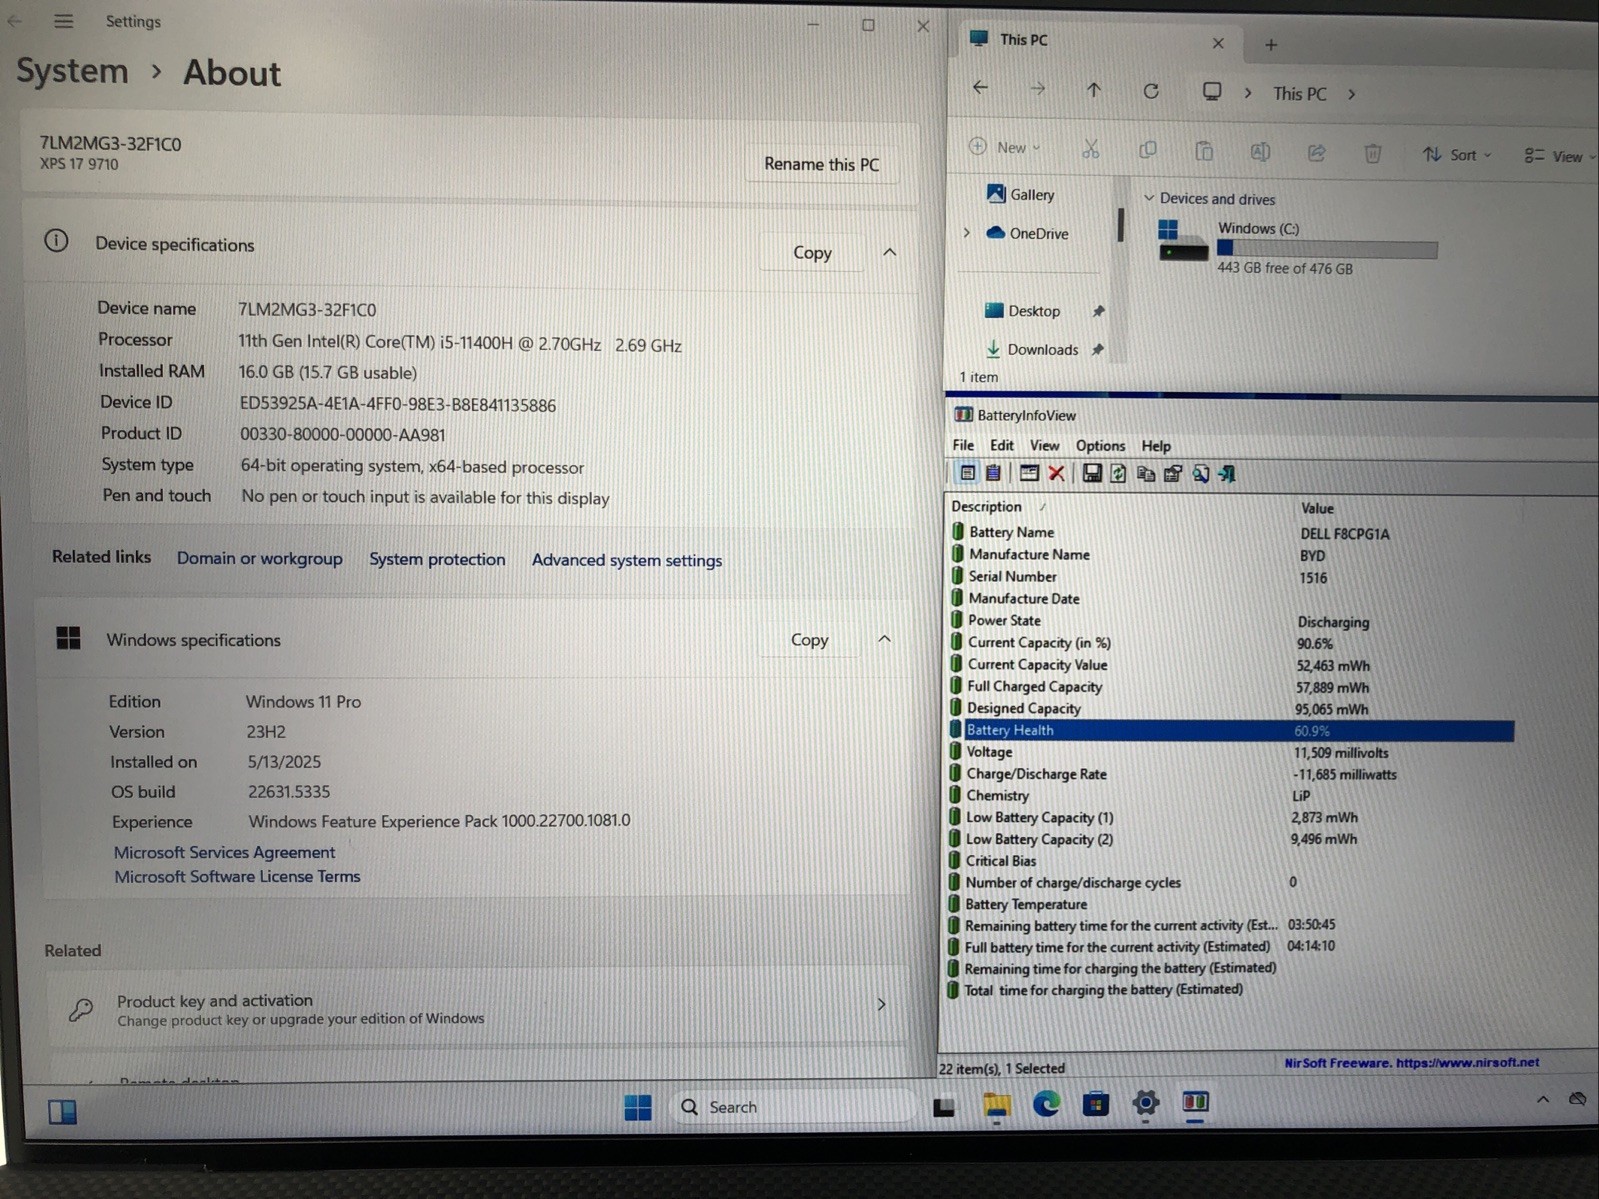Open Microsoft Edge from the taskbar
Image resolution: width=1599 pixels, height=1199 pixels.
[x=1046, y=1104]
